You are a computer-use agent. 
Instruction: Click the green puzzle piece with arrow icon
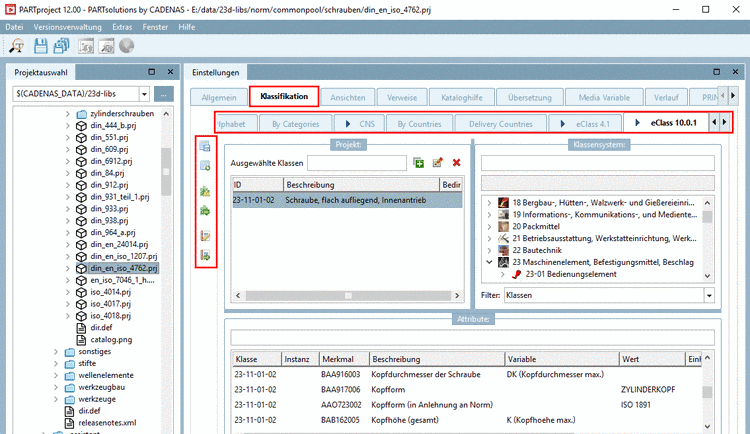click(x=205, y=211)
